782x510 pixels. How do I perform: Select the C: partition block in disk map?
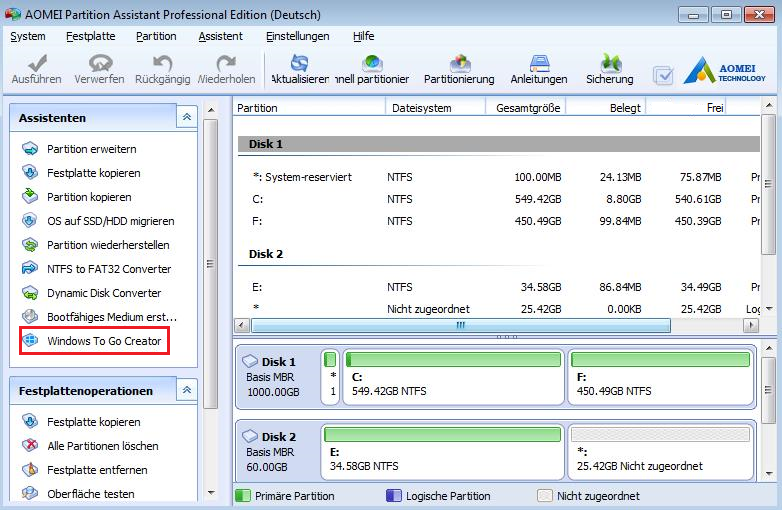(x=453, y=376)
